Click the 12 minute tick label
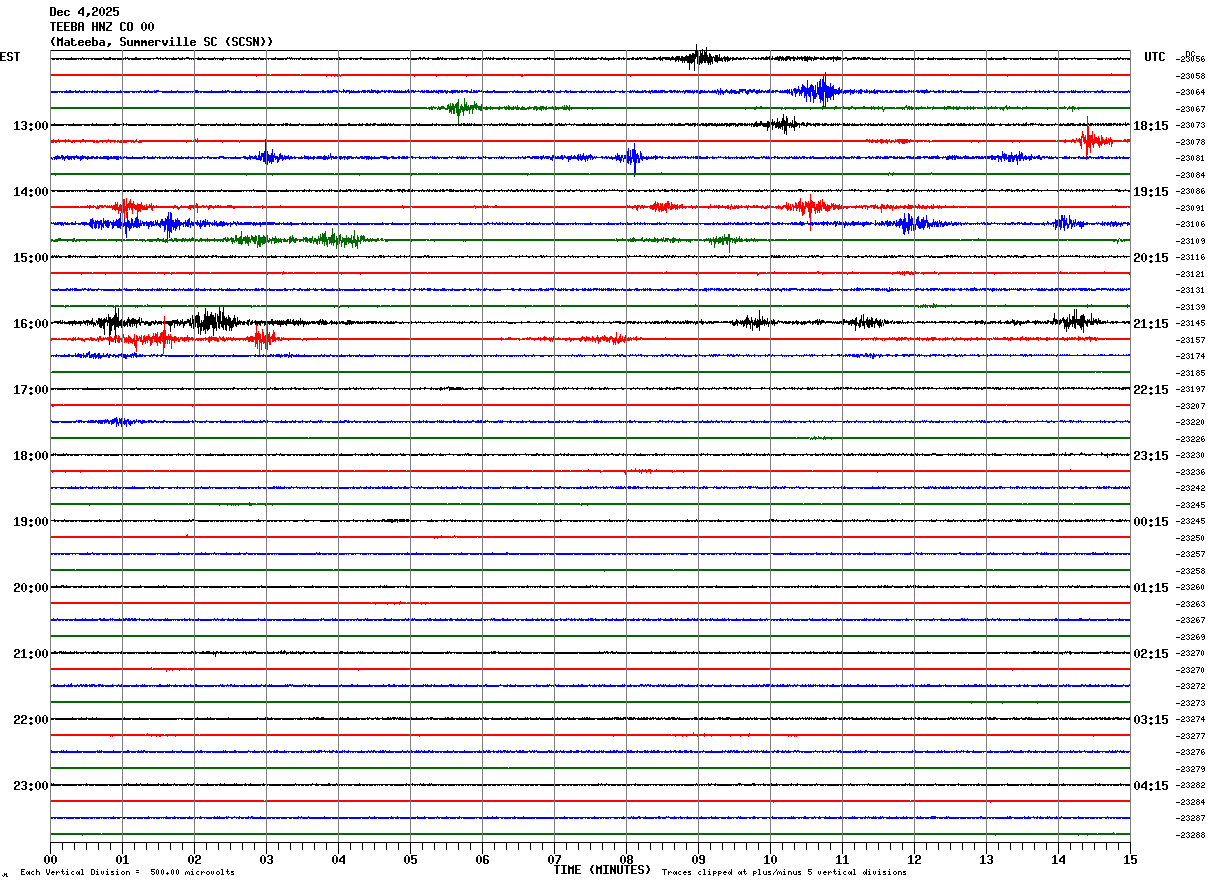The image size is (1210, 886). [x=914, y=860]
